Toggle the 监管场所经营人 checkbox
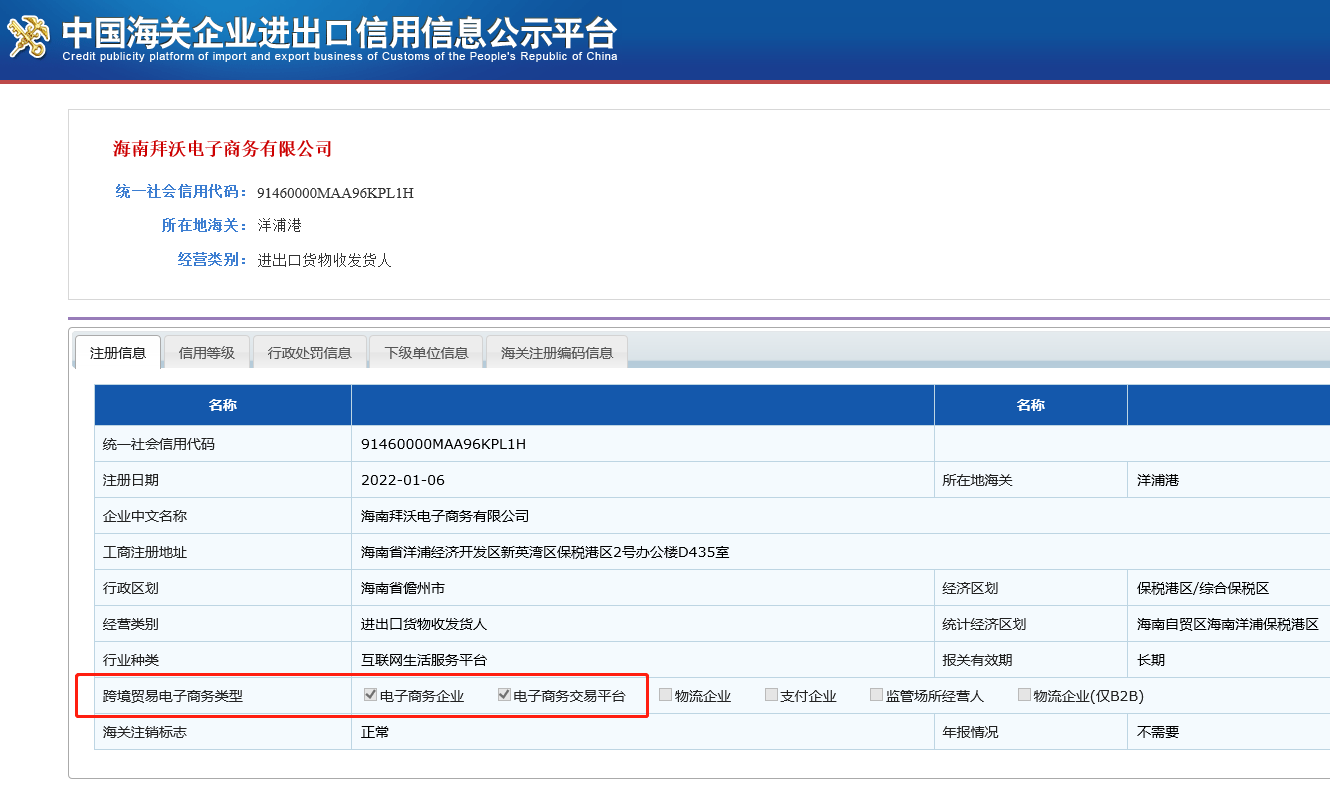The width and height of the screenshot is (1330, 797). 876,695
